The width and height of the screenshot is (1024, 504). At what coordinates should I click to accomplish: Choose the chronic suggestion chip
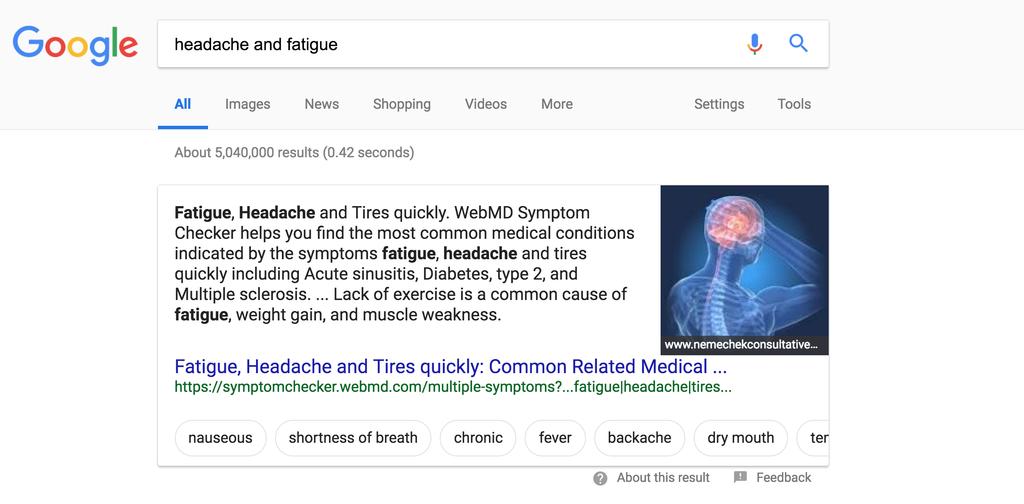click(x=478, y=438)
